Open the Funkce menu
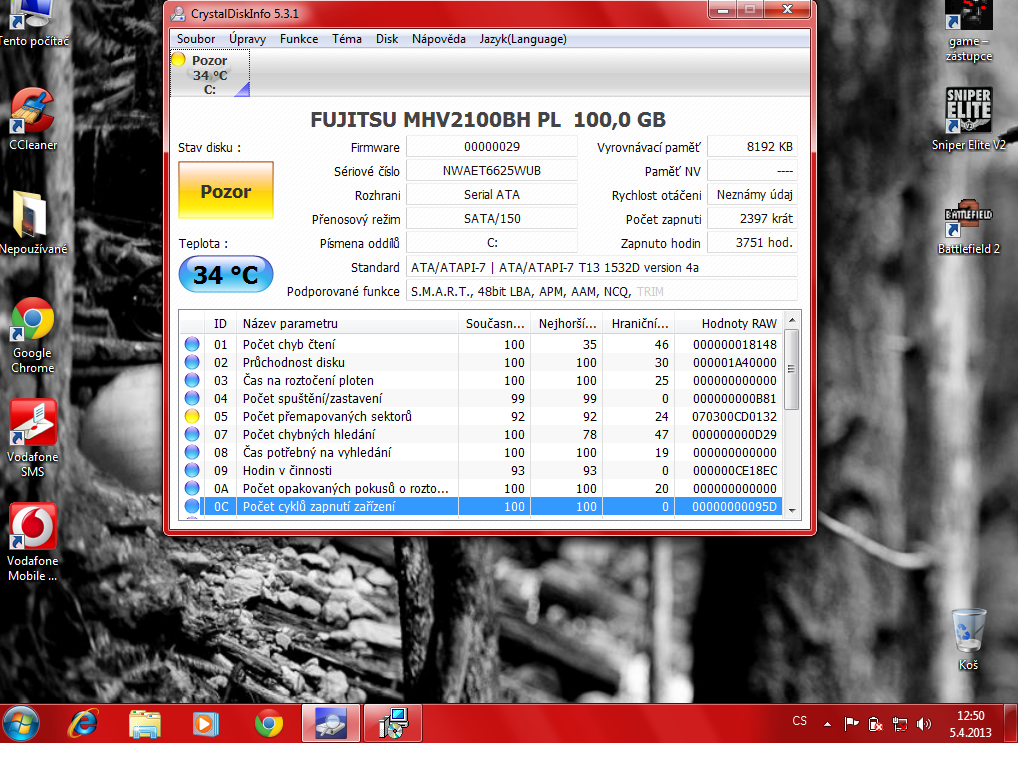Viewport: 1024px width, 768px height. 299,39
